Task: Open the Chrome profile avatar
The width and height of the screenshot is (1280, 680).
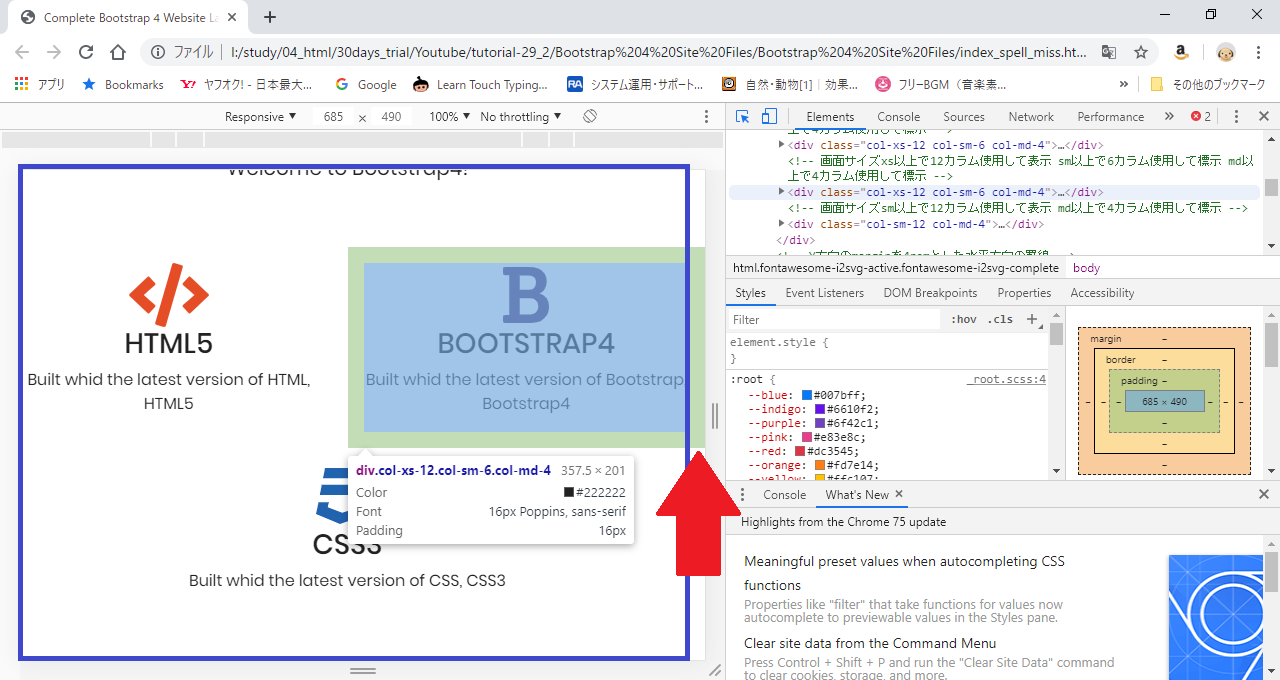Action: pyautogui.click(x=1226, y=52)
